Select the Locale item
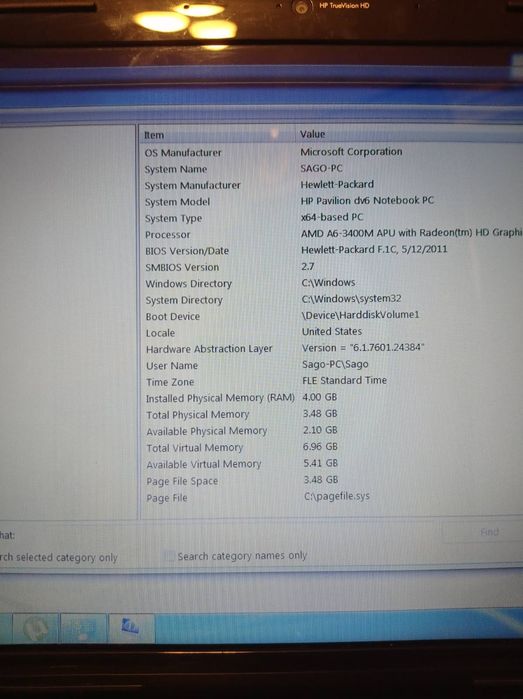This screenshot has width=523, height=699. [x=160, y=333]
